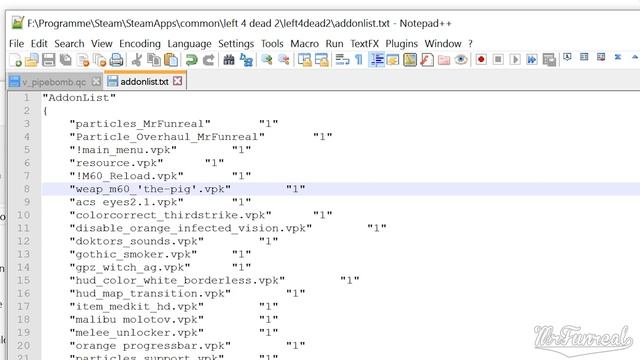Open the Macro menu
The width and height of the screenshot is (640, 360).
point(304,44)
